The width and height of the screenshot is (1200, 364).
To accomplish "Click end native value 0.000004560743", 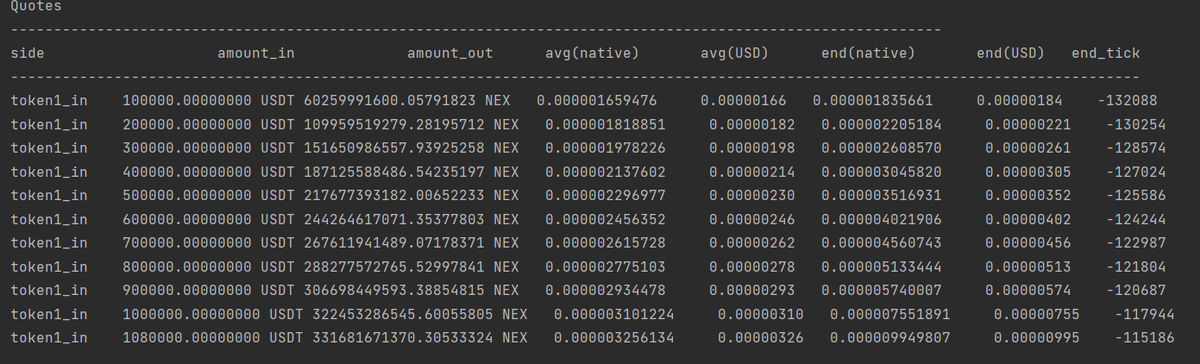I will pos(882,243).
